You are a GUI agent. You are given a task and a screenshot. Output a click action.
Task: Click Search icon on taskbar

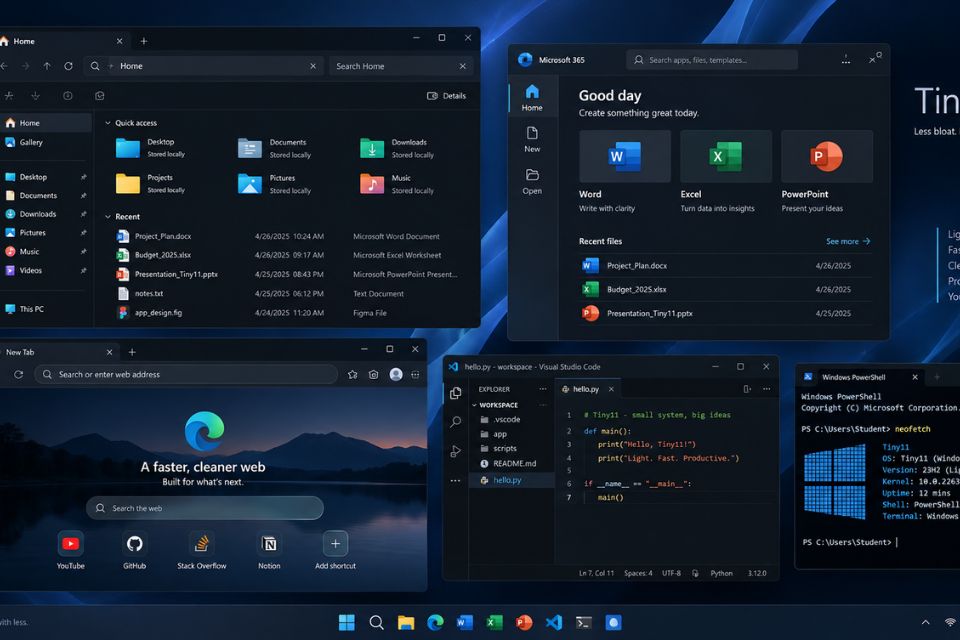(377, 622)
